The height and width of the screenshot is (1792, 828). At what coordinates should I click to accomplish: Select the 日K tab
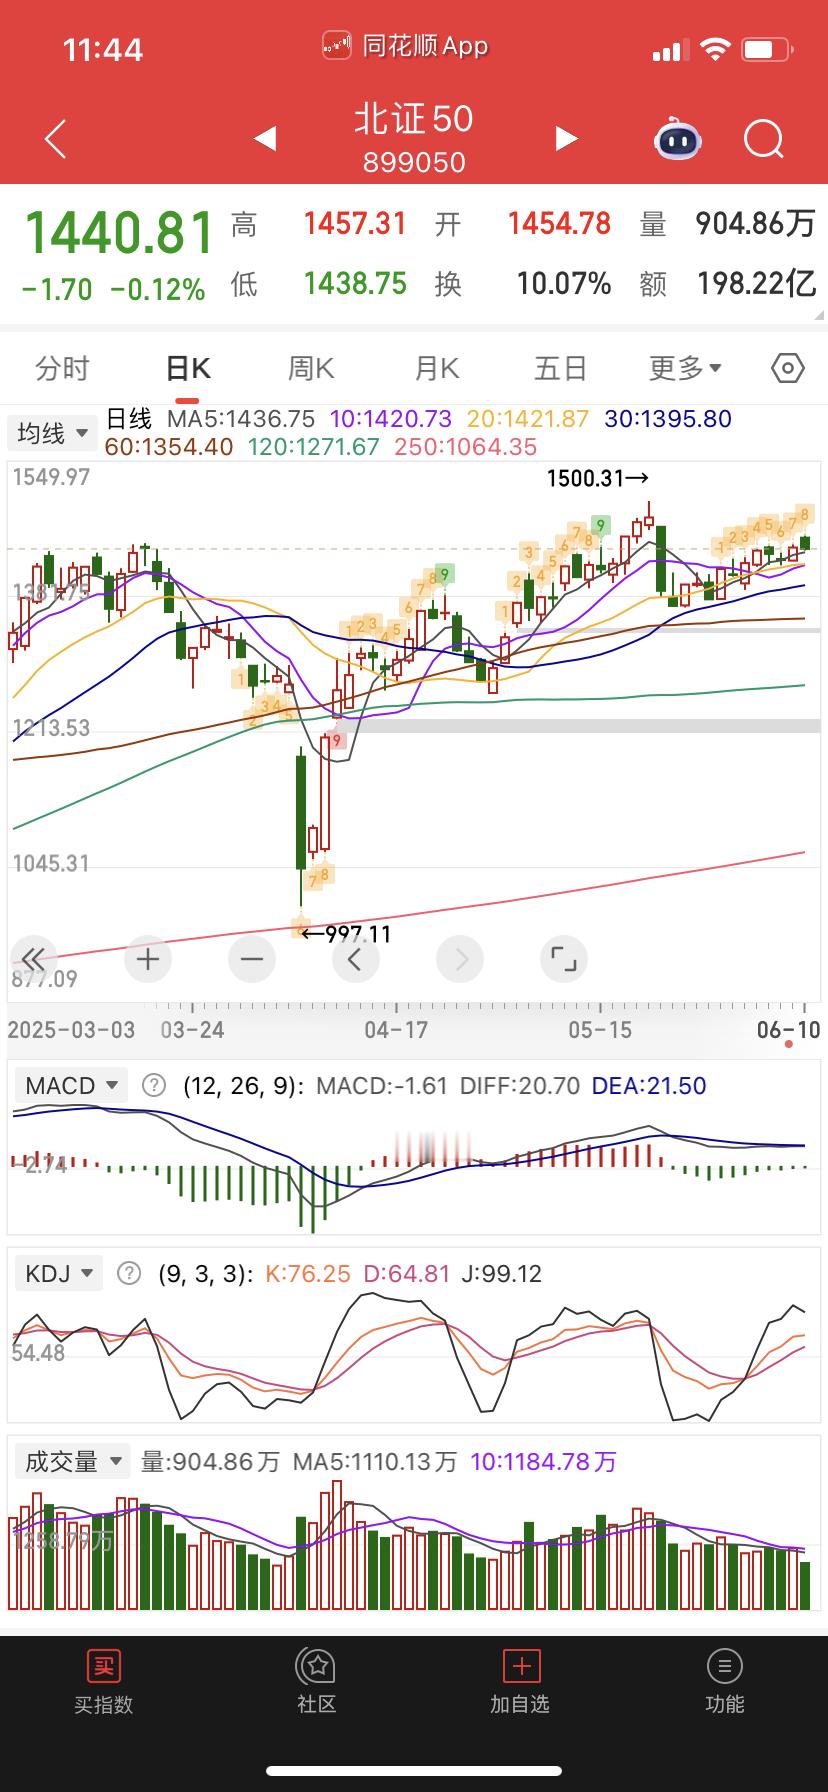coord(187,369)
